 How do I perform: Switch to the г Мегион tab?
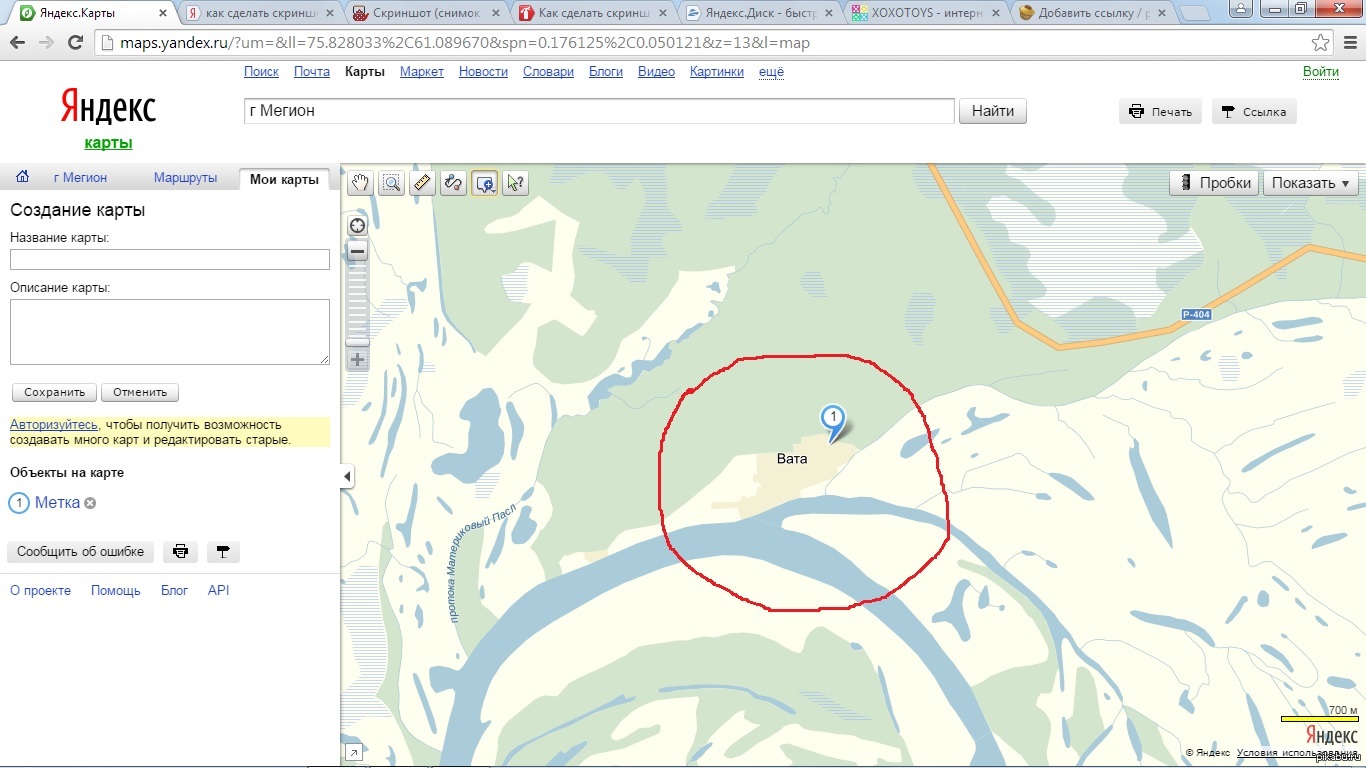click(x=80, y=178)
